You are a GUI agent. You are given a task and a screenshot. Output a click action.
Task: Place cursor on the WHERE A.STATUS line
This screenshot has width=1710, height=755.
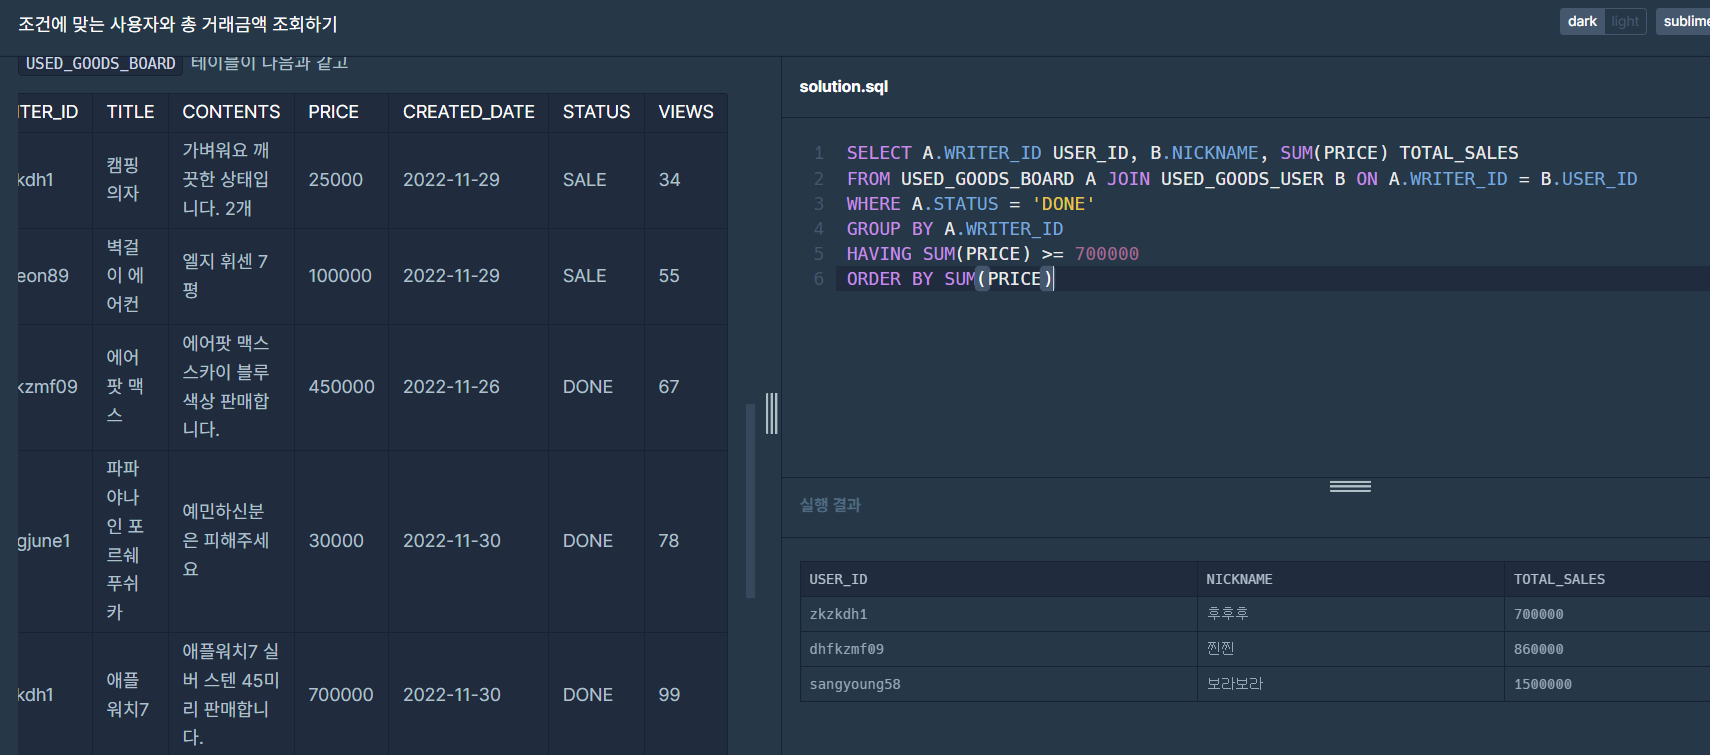tap(971, 204)
